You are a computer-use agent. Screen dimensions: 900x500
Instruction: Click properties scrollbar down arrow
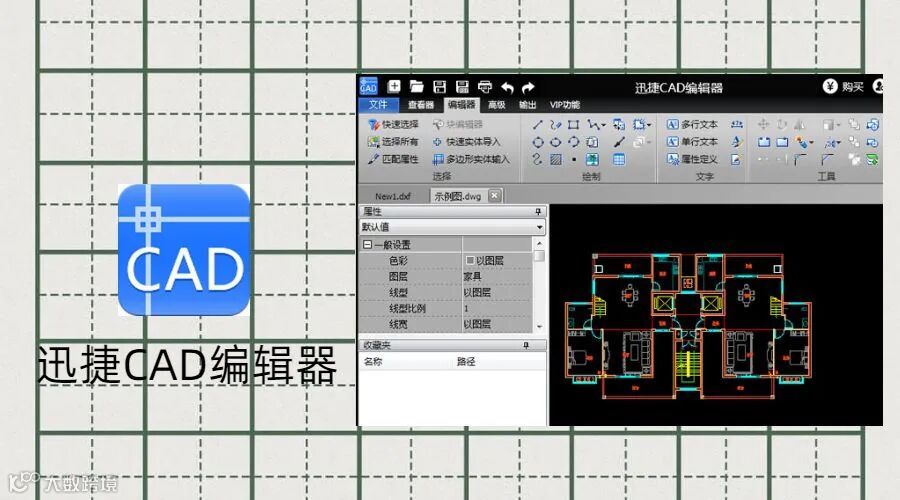539,327
